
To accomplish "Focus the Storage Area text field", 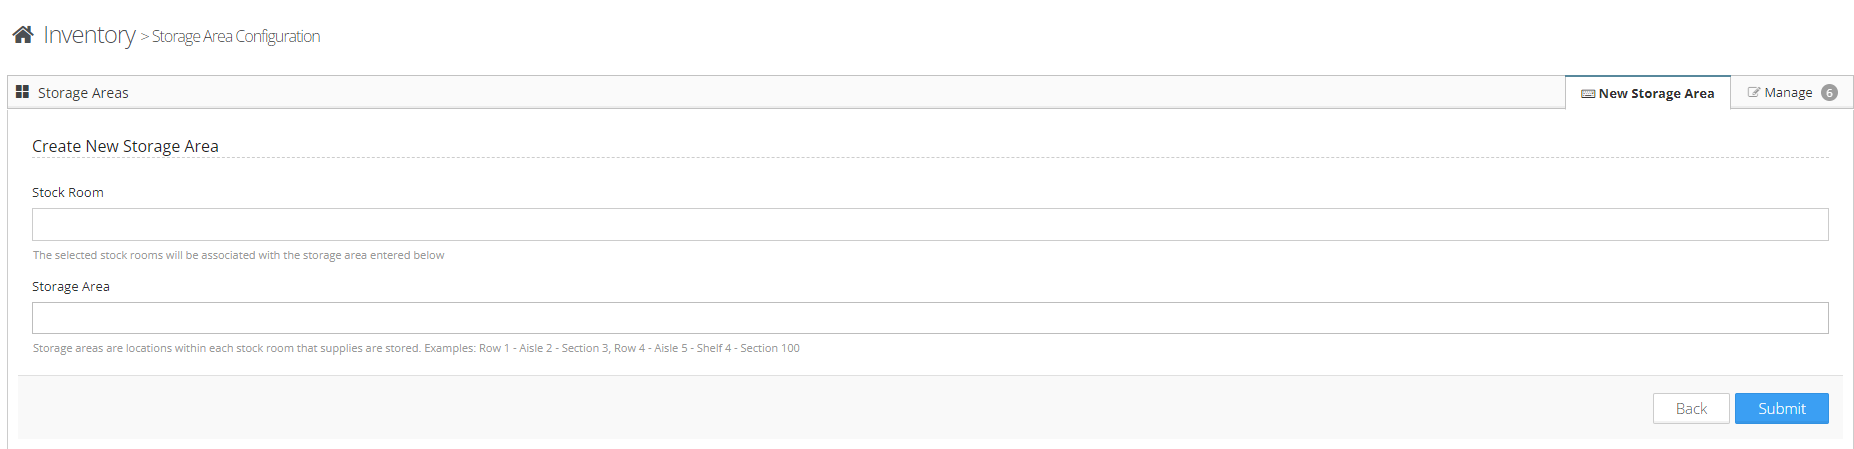I will [x=930, y=318].
